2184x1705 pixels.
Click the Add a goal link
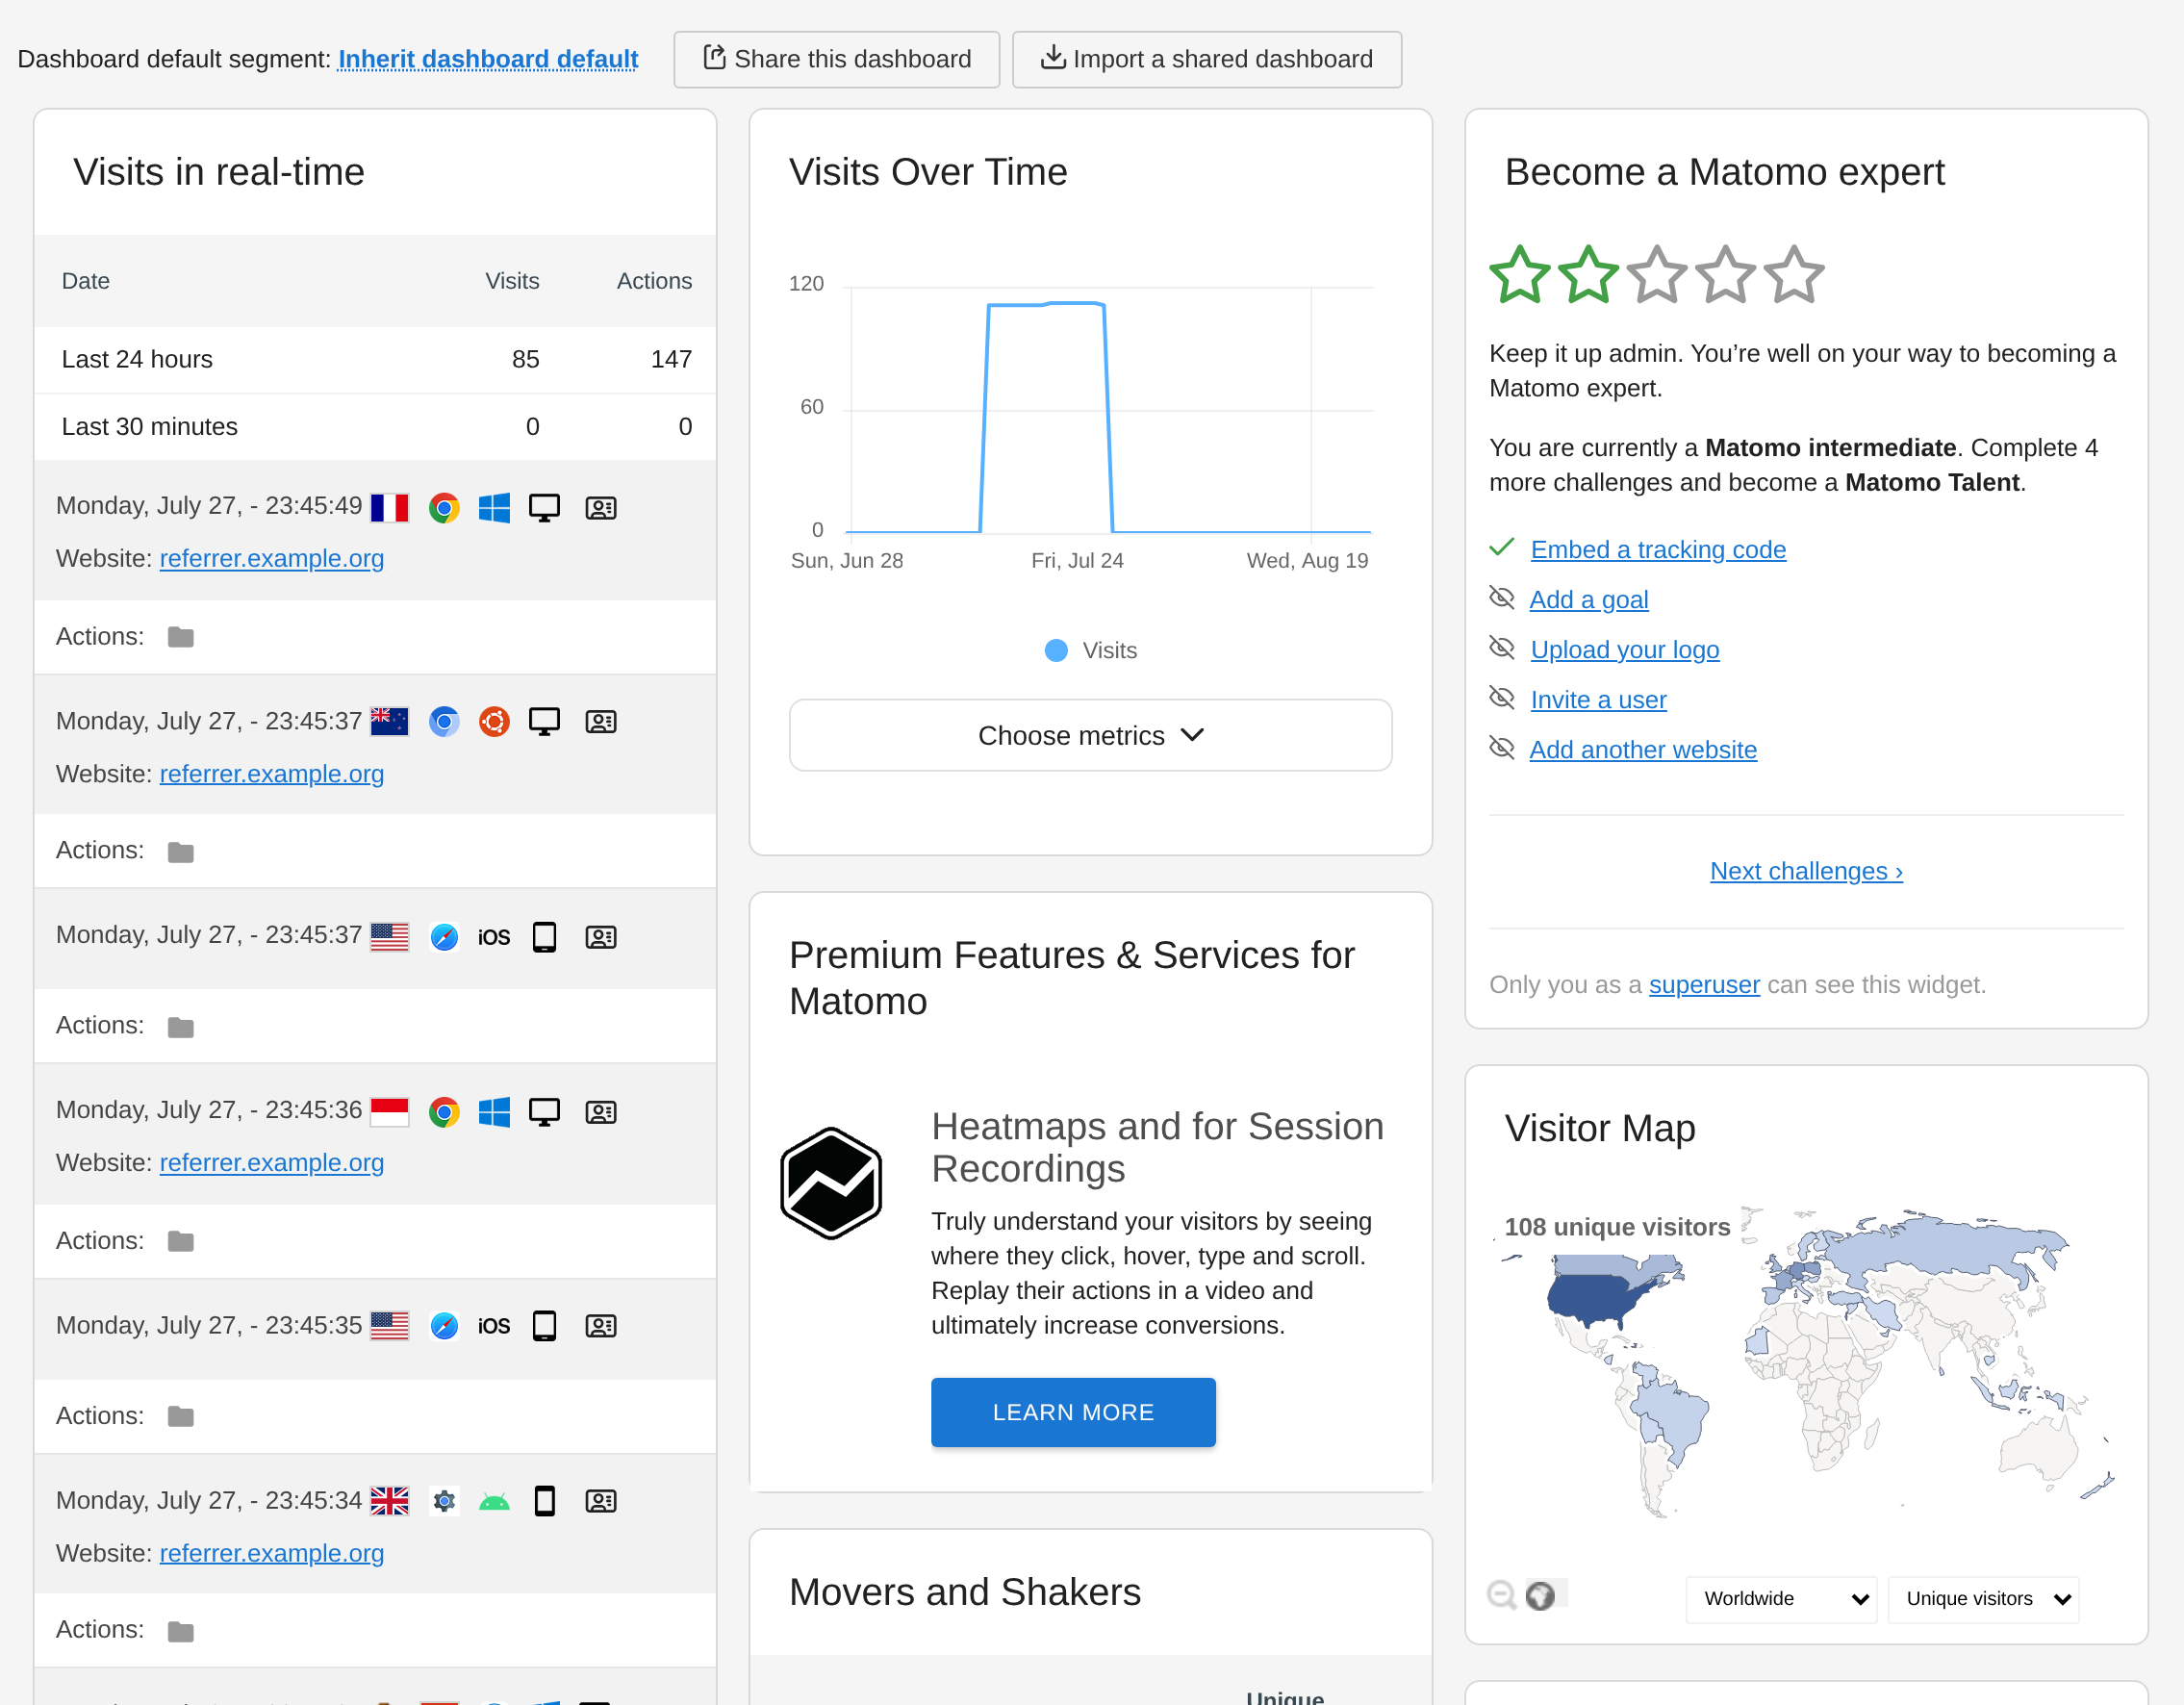click(x=1589, y=599)
